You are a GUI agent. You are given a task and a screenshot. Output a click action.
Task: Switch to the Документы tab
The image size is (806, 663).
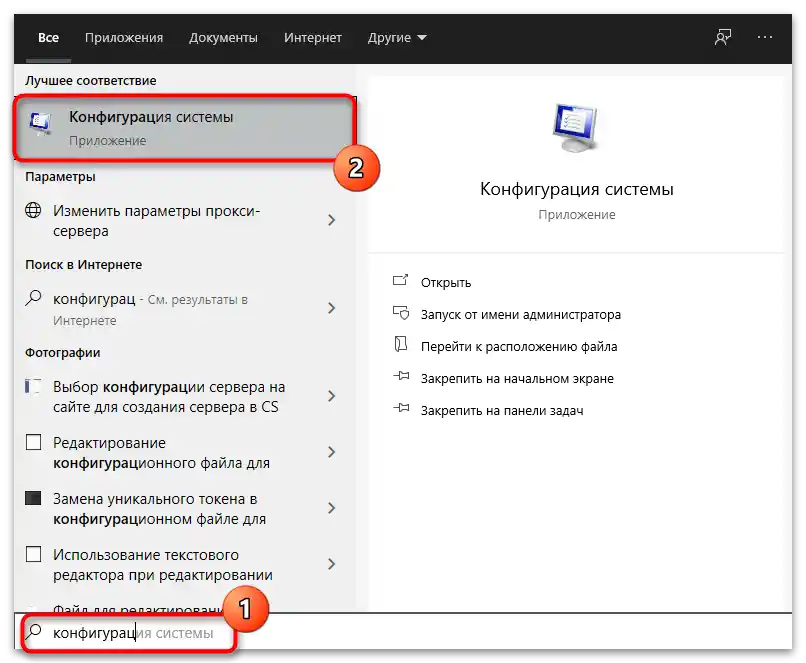[223, 38]
